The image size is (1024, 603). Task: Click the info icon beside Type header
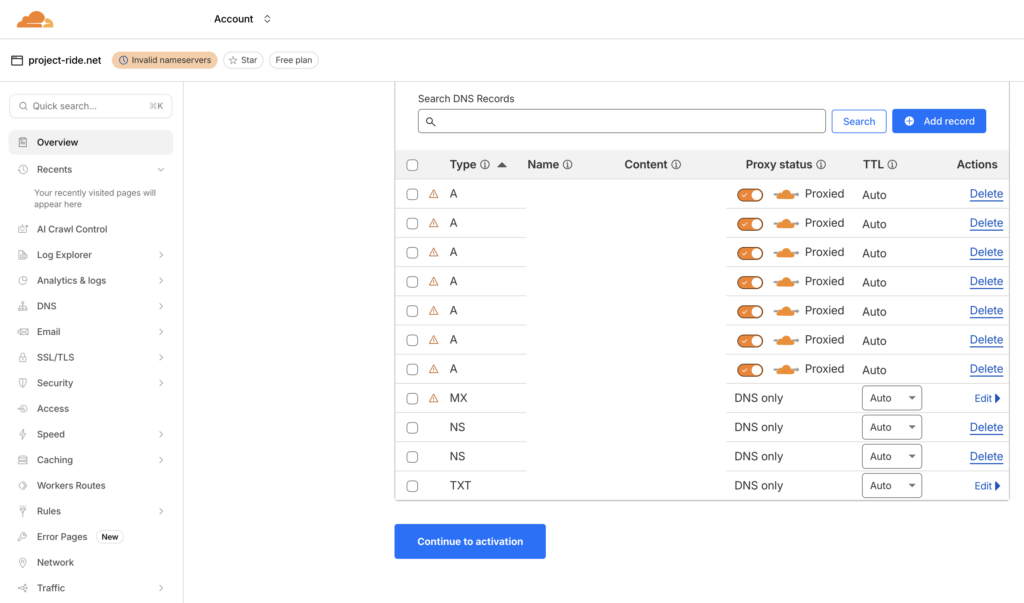(x=485, y=165)
